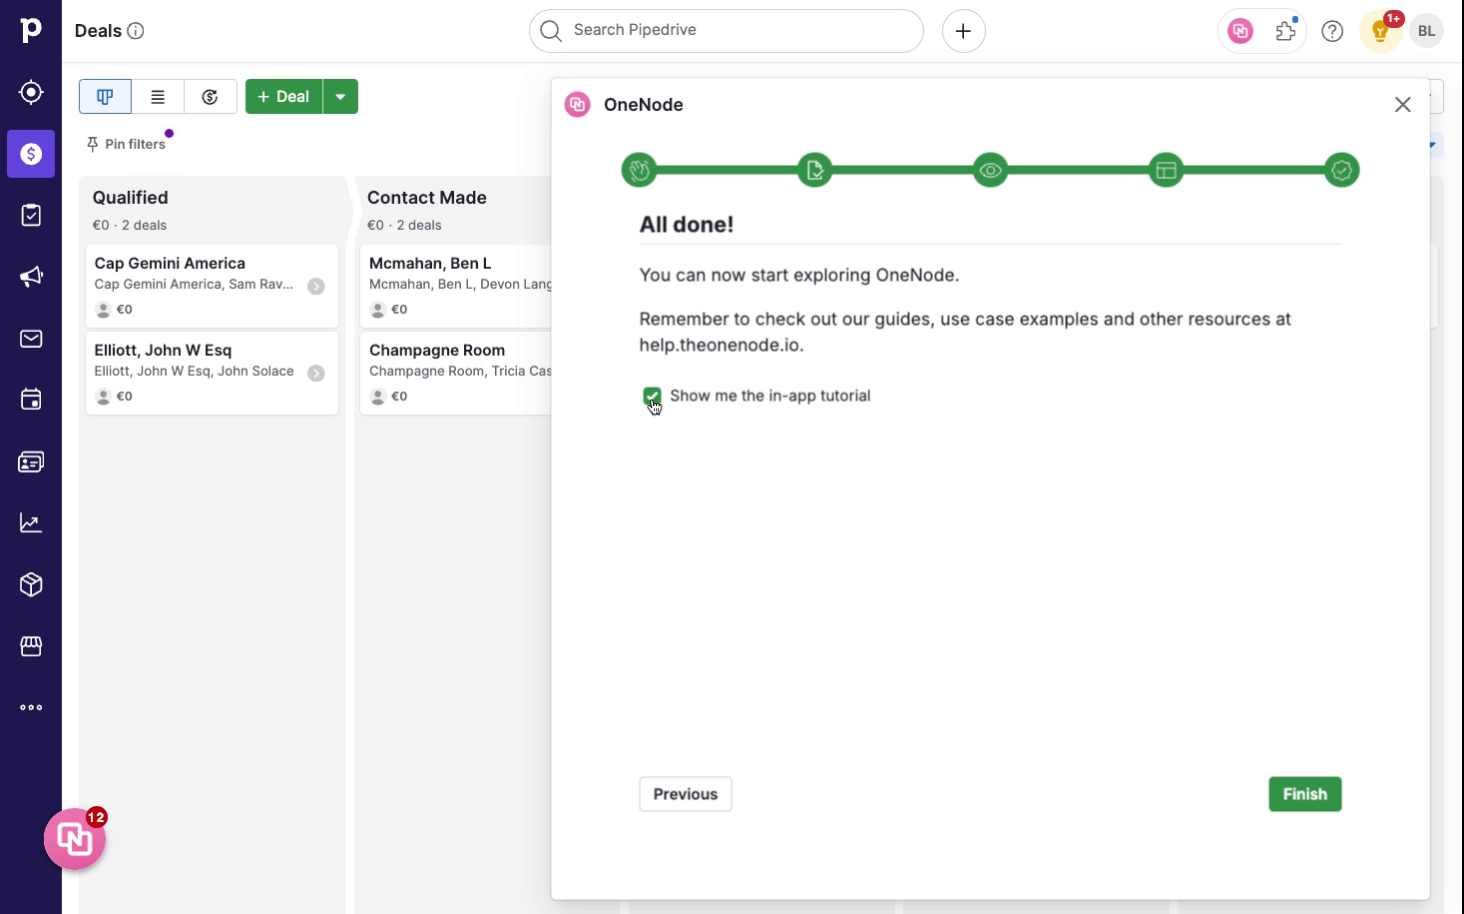Open Products box icon in sidebar
Screen dimensions: 1464x914
coord(31,585)
